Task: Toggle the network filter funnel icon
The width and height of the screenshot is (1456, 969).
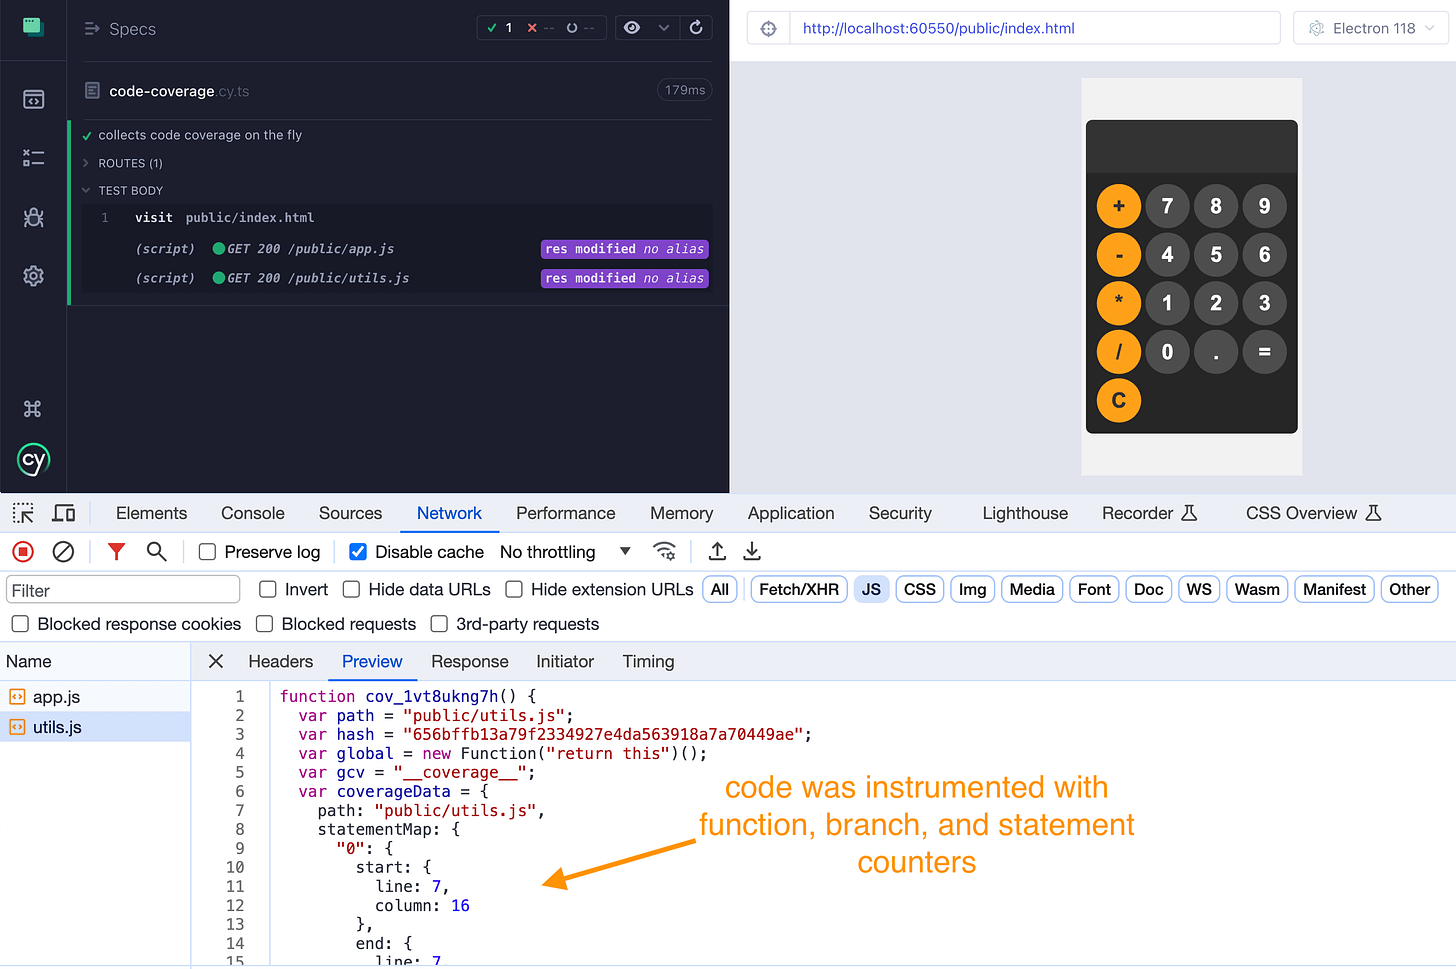Action: tap(116, 551)
